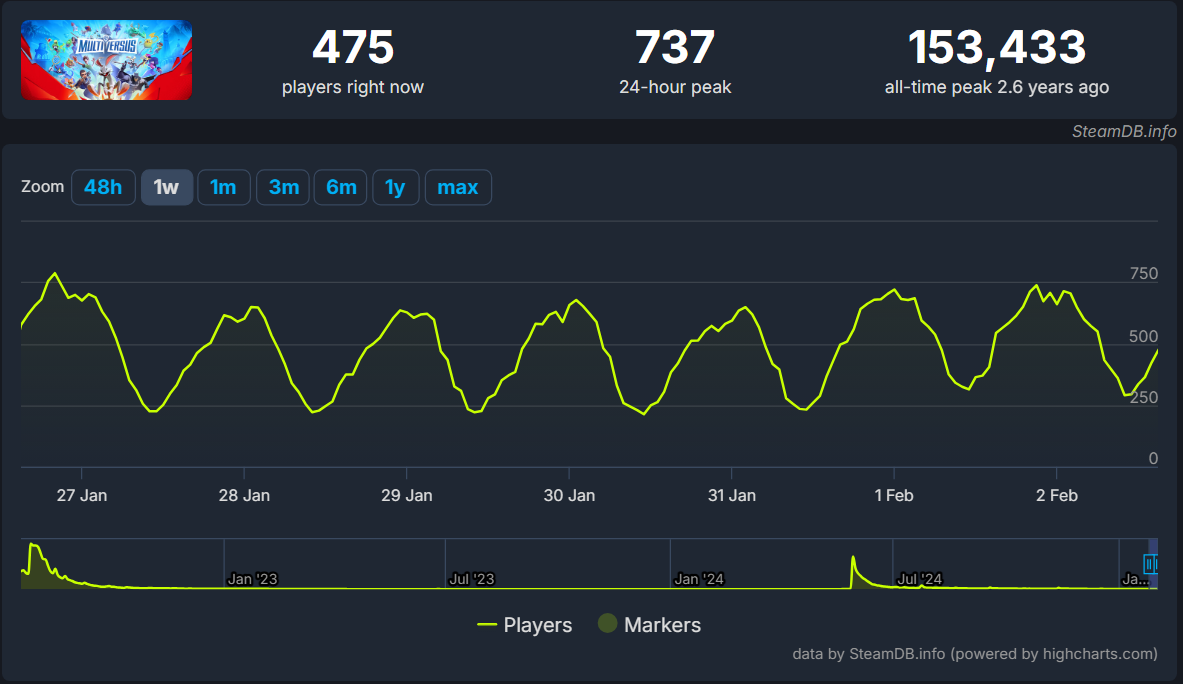Image resolution: width=1183 pixels, height=684 pixels.
Task: Click the MultiVersus game thumbnail
Action: click(x=106, y=60)
